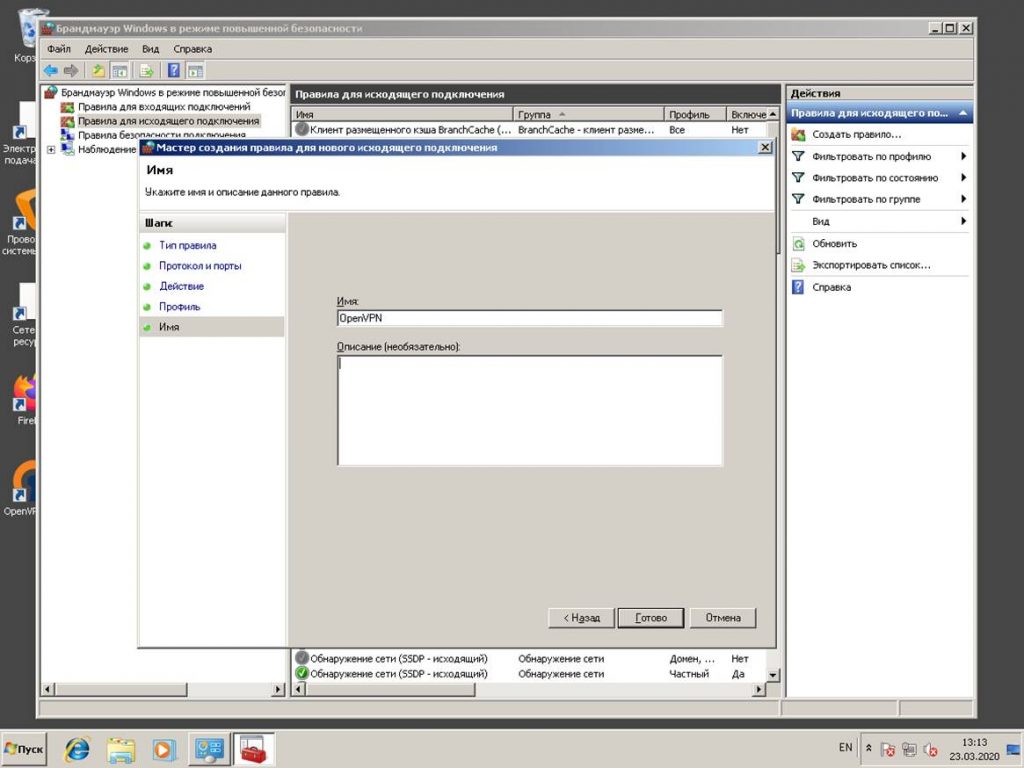Click rules list horizontal scrollbar right arrow
The image size is (1024, 768).
pos(760,689)
